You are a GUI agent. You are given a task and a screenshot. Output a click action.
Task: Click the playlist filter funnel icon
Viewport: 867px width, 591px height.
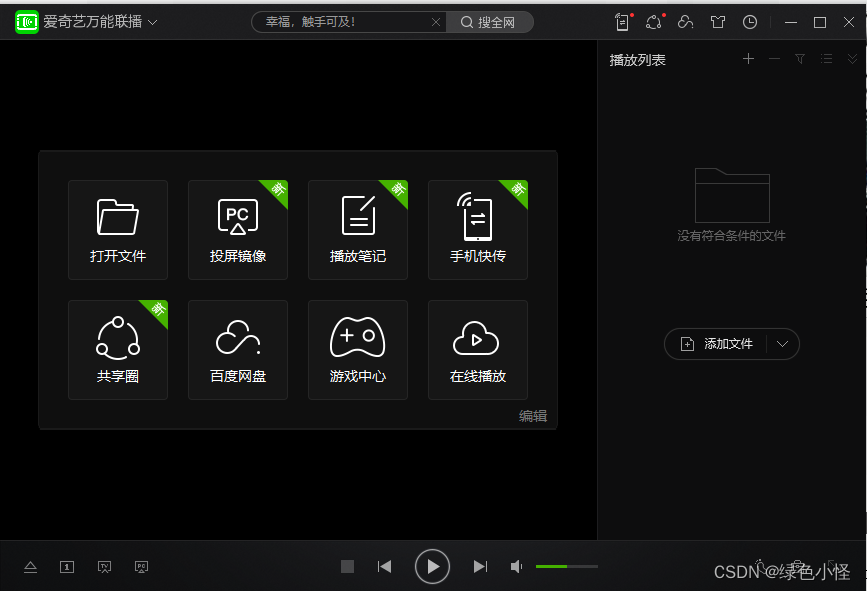(800, 59)
